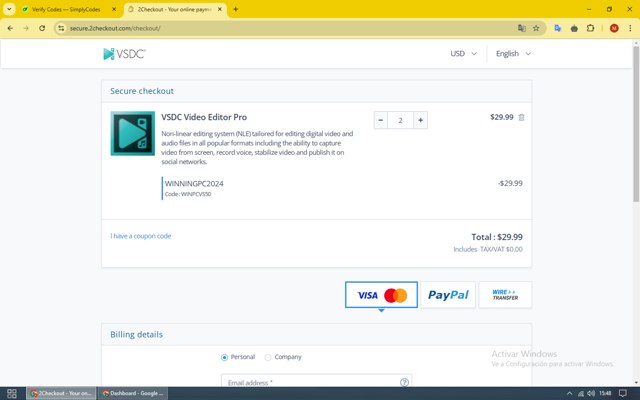Open Windows Task View icon
The width and height of the screenshot is (640, 400).
pyautogui.click(x=12, y=393)
